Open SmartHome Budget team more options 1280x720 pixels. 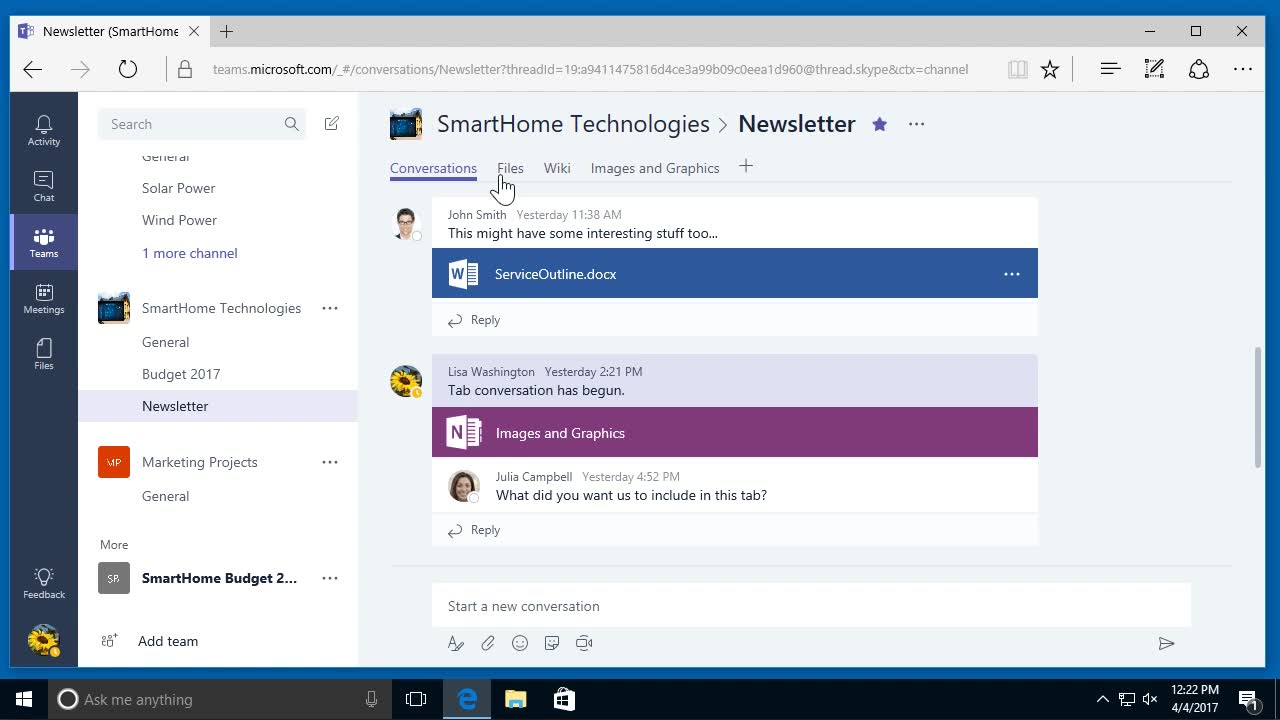[x=330, y=578]
